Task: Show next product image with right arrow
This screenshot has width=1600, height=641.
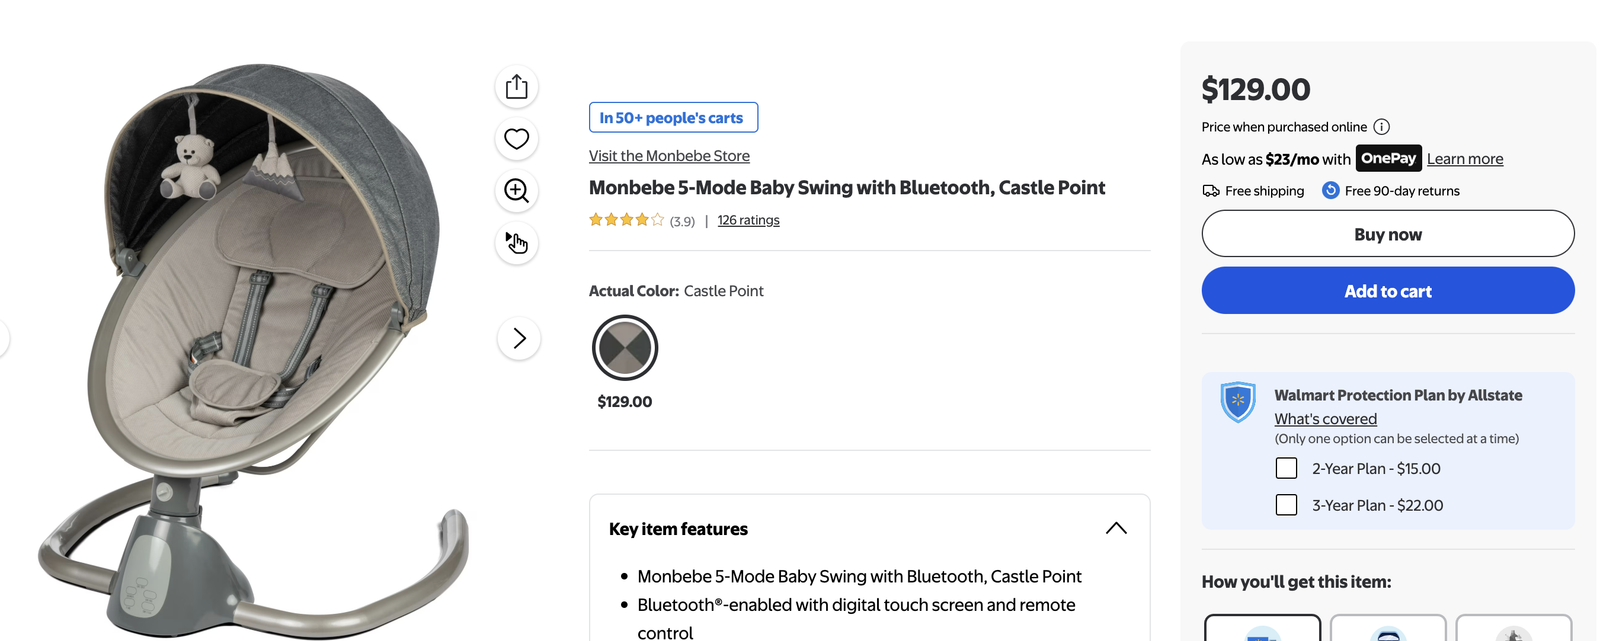Action: 519,339
